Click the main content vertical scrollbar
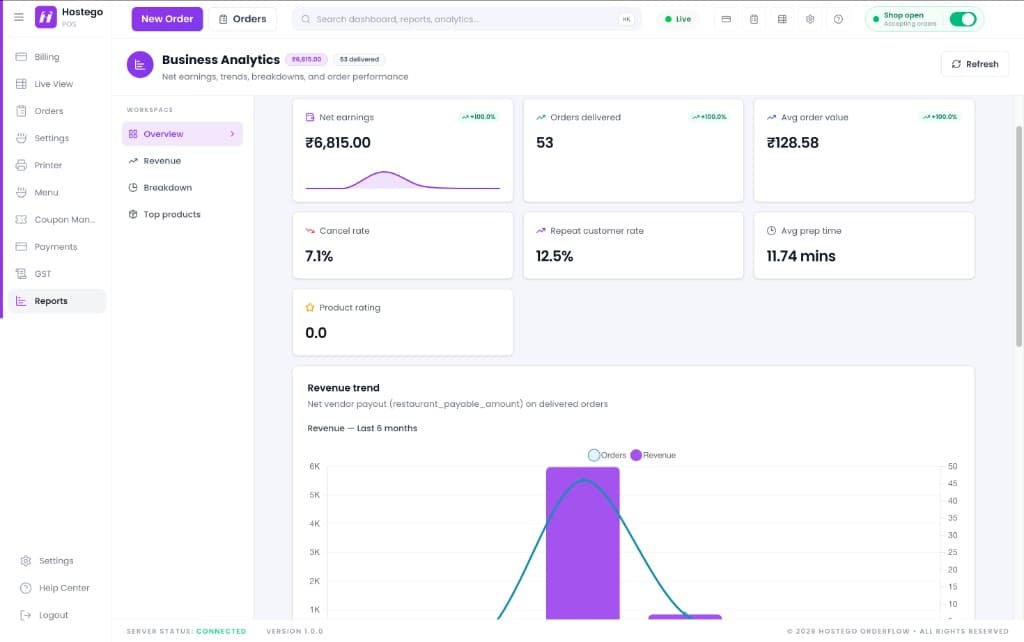 tap(1018, 235)
